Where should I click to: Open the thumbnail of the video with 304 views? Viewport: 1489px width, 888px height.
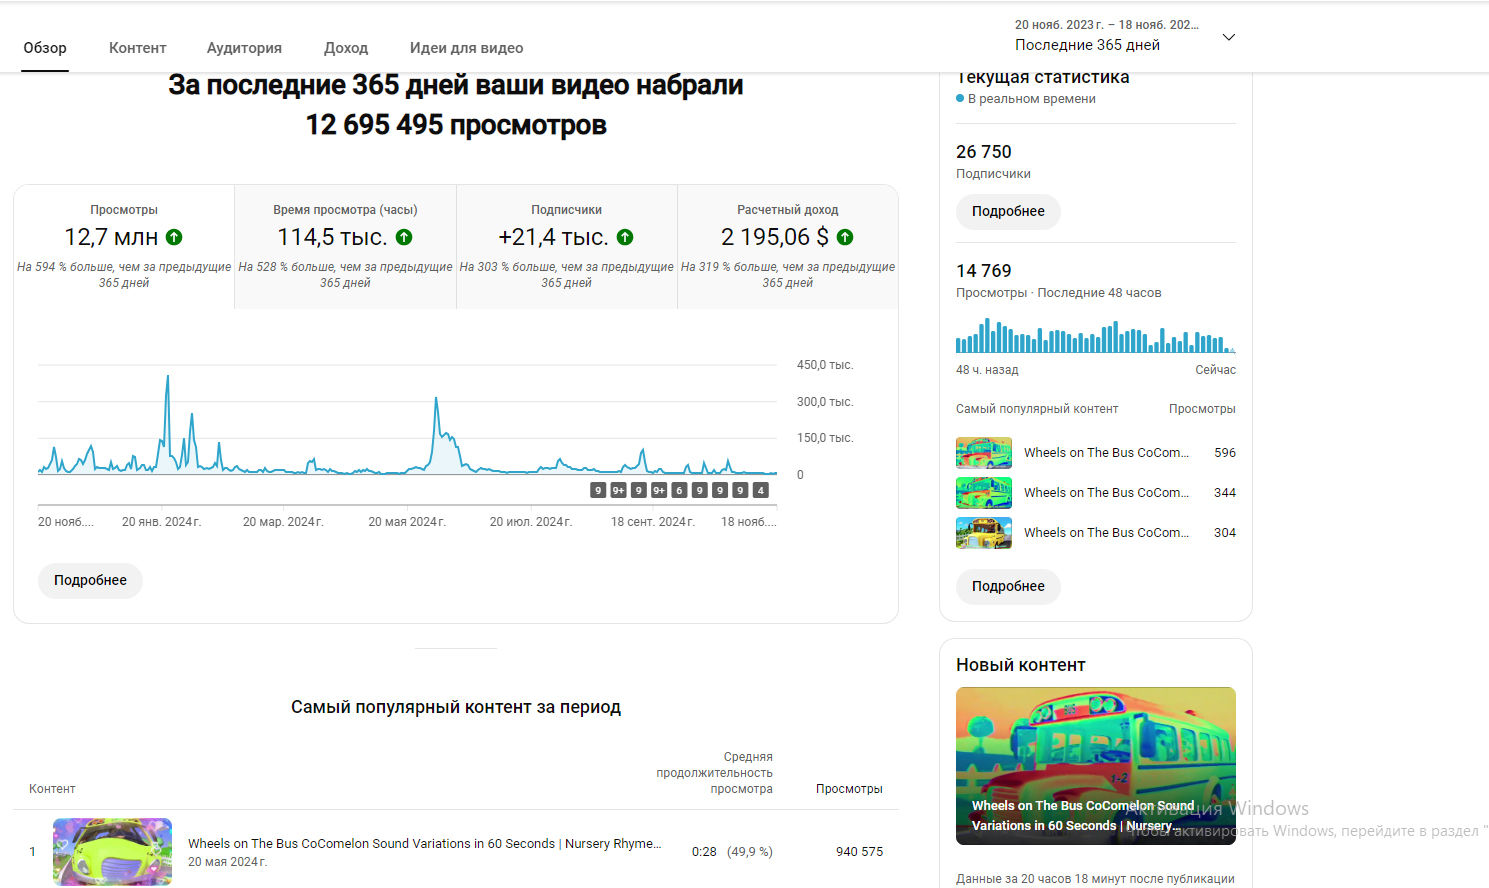[x=984, y=533]
